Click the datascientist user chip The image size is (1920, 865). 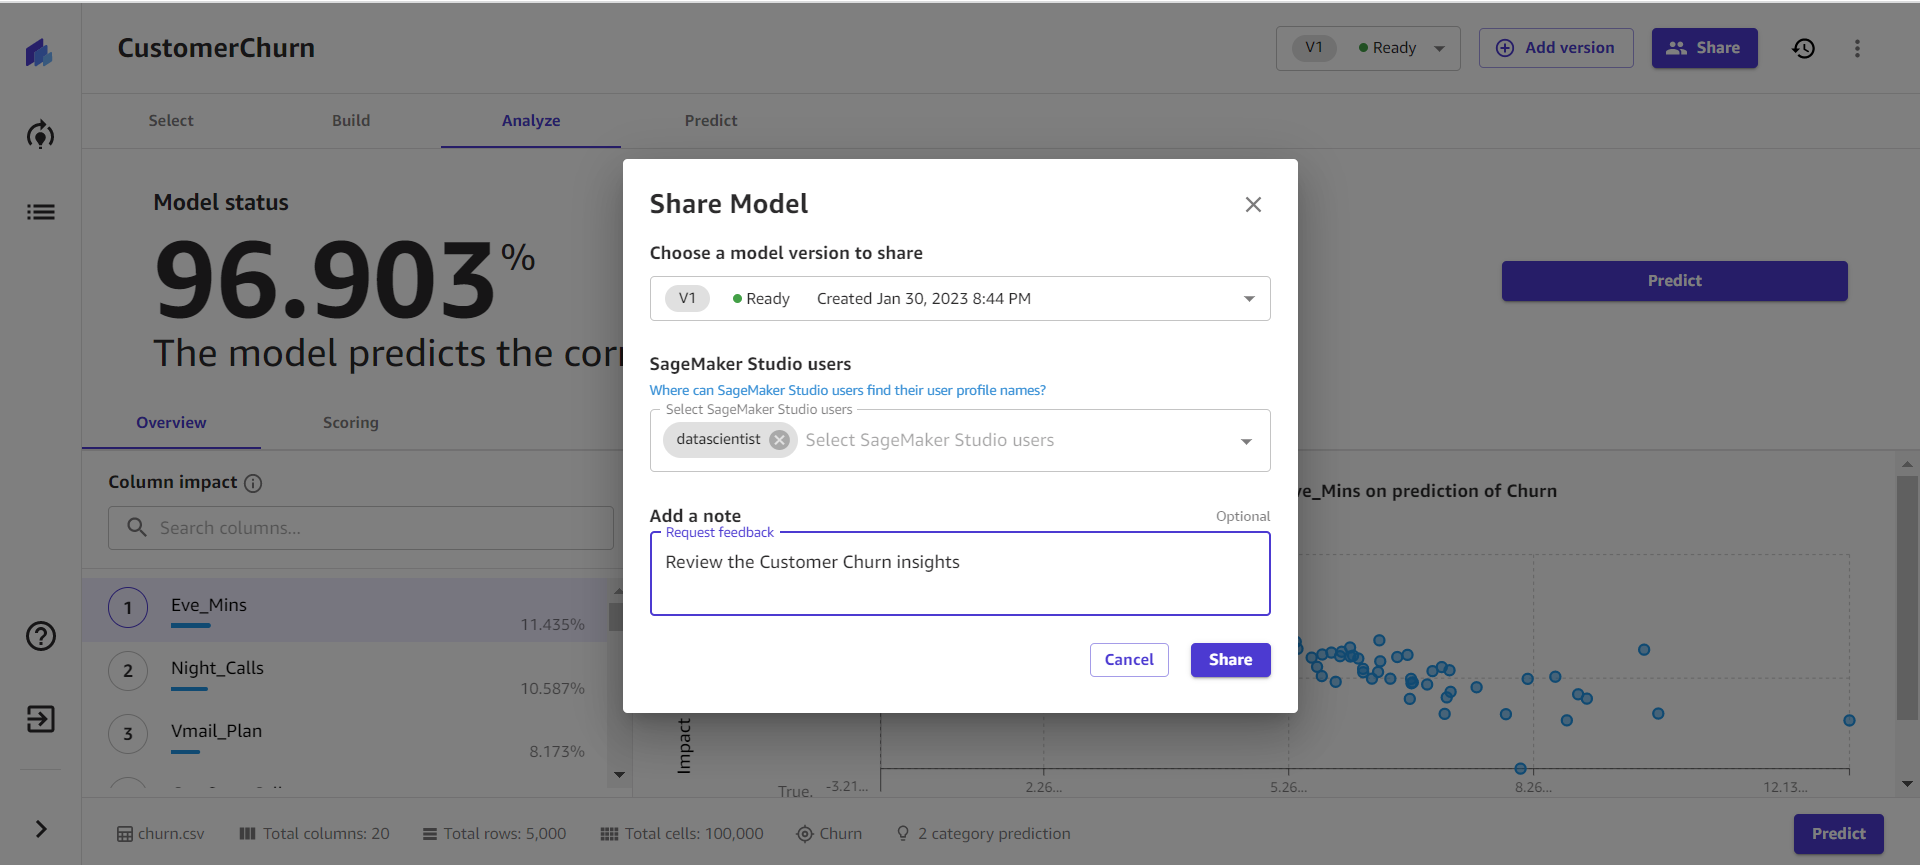tap(718, 440)
